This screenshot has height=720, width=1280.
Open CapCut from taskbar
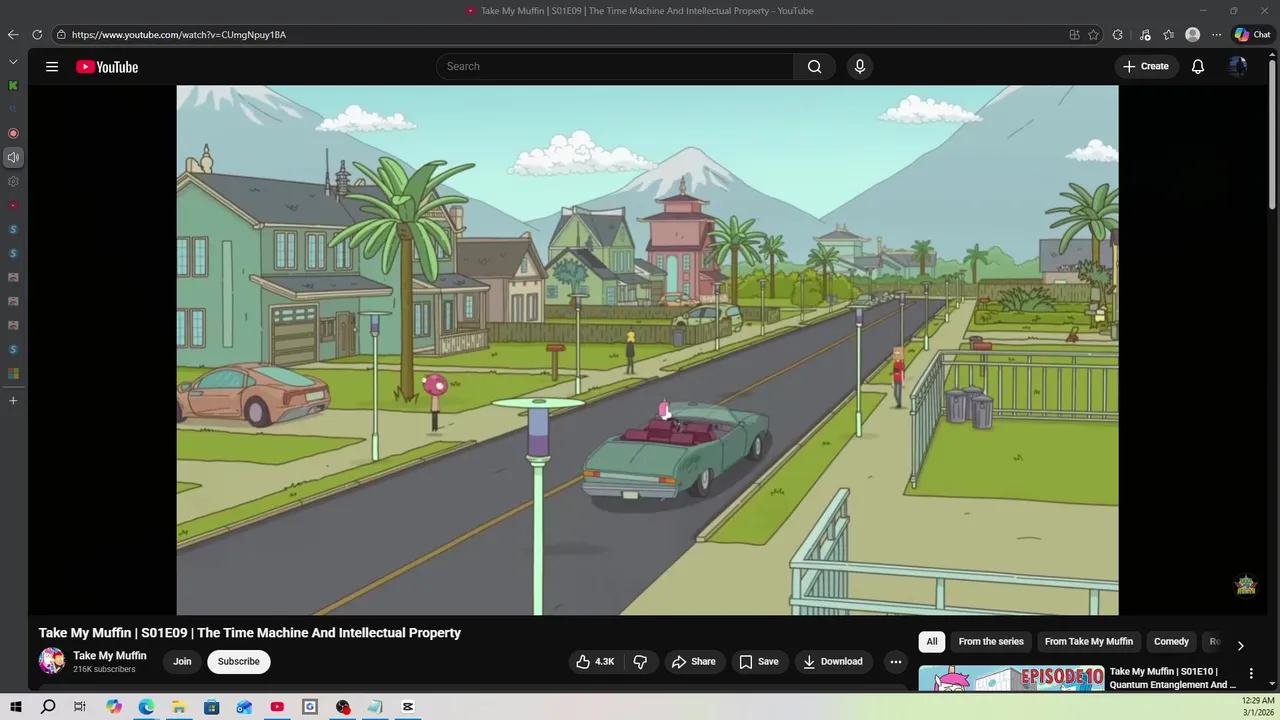click(x=408, y=707)
